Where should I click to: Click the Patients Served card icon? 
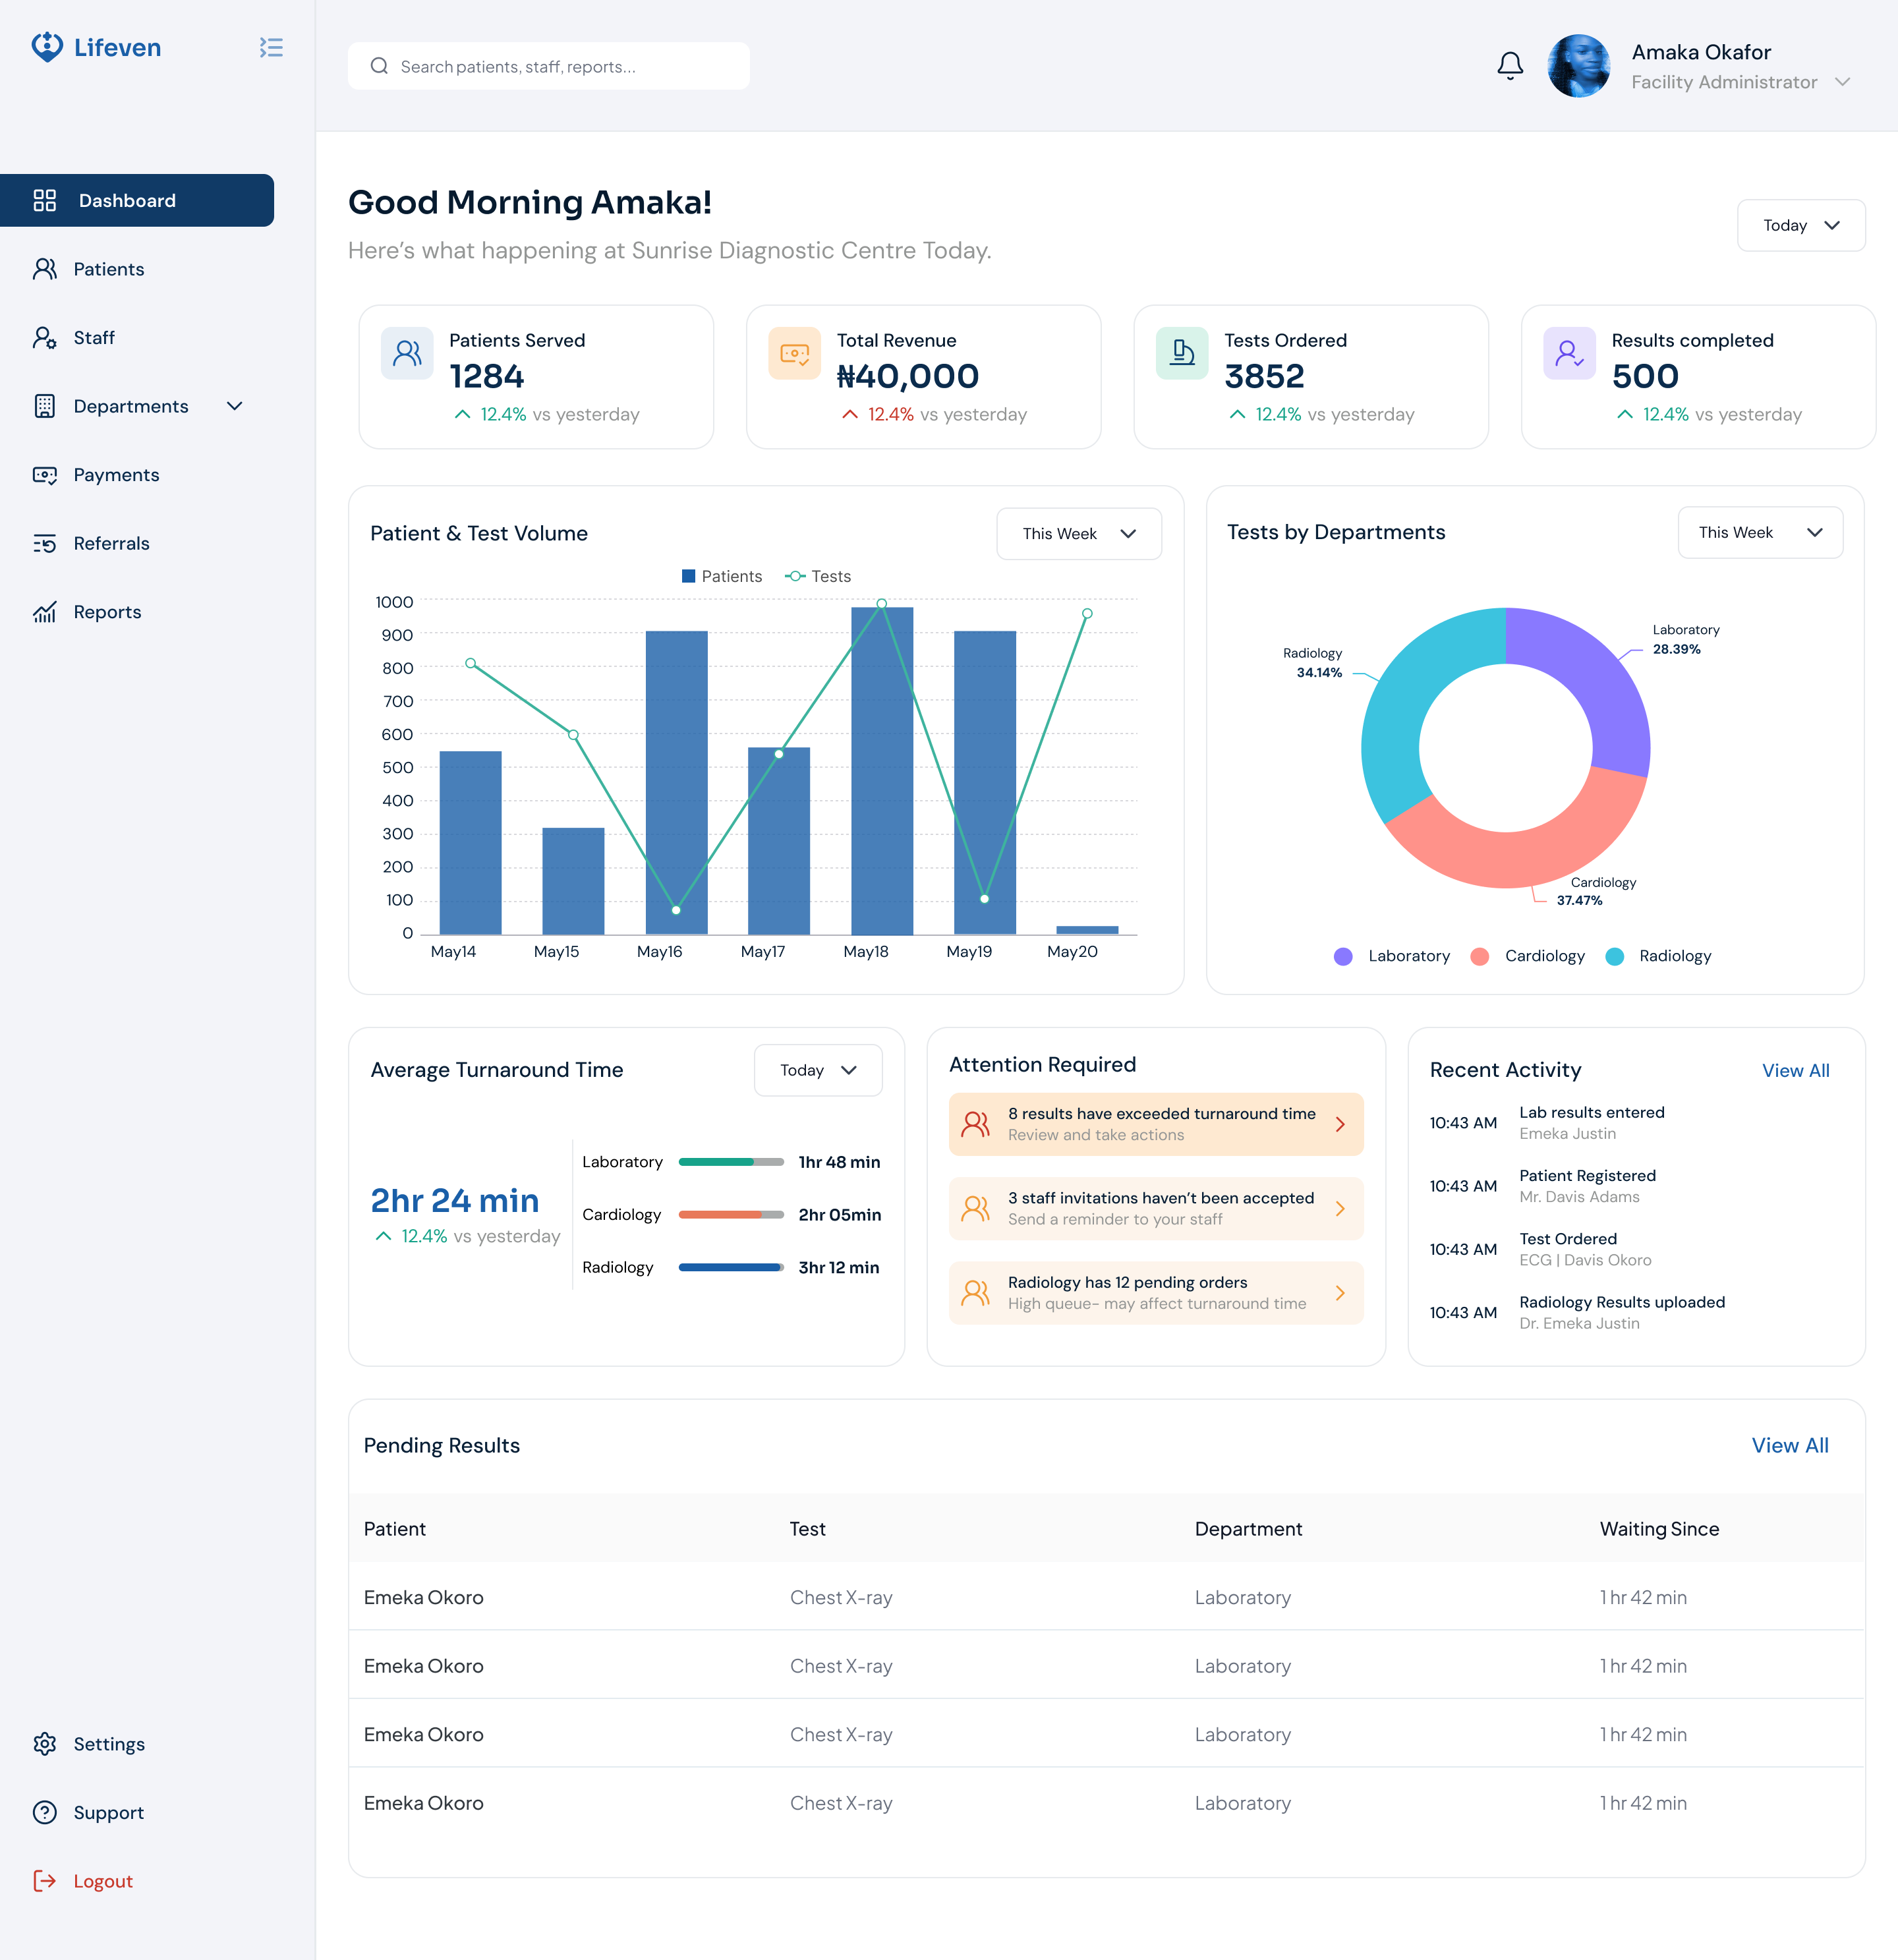(x=407, y=353)
